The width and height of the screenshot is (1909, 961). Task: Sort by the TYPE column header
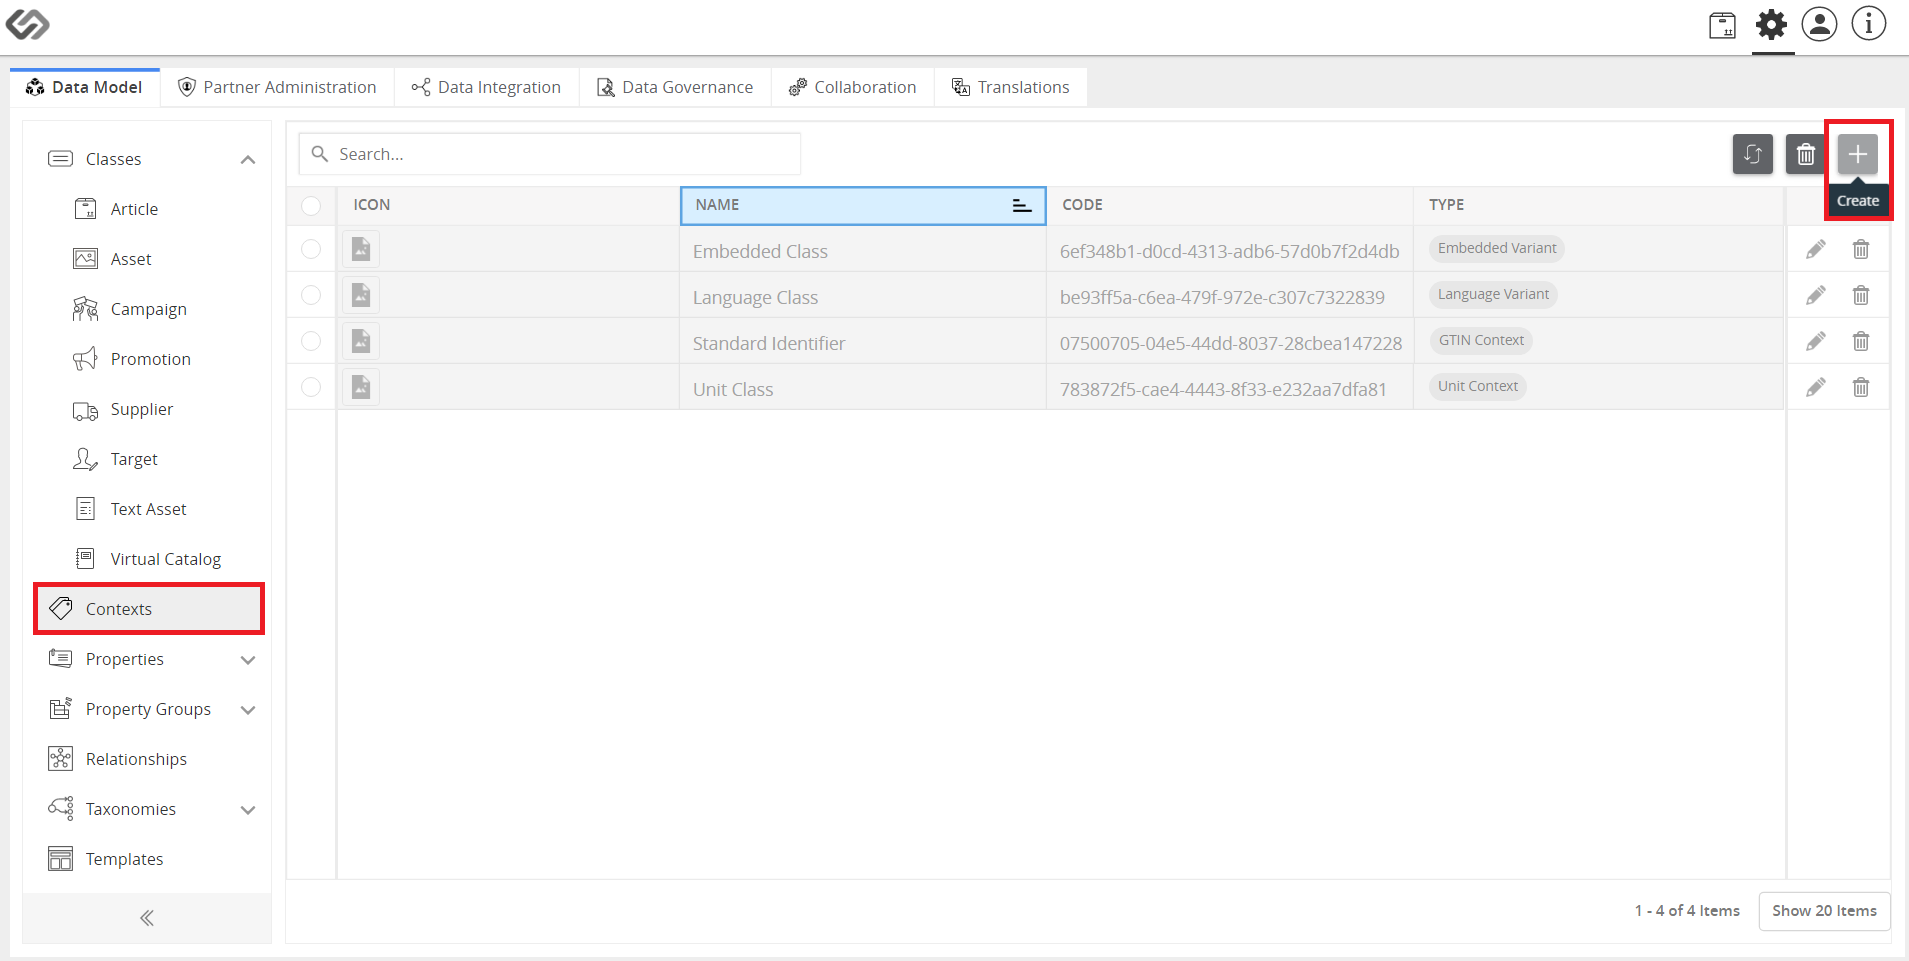(x=1599, y=205)
